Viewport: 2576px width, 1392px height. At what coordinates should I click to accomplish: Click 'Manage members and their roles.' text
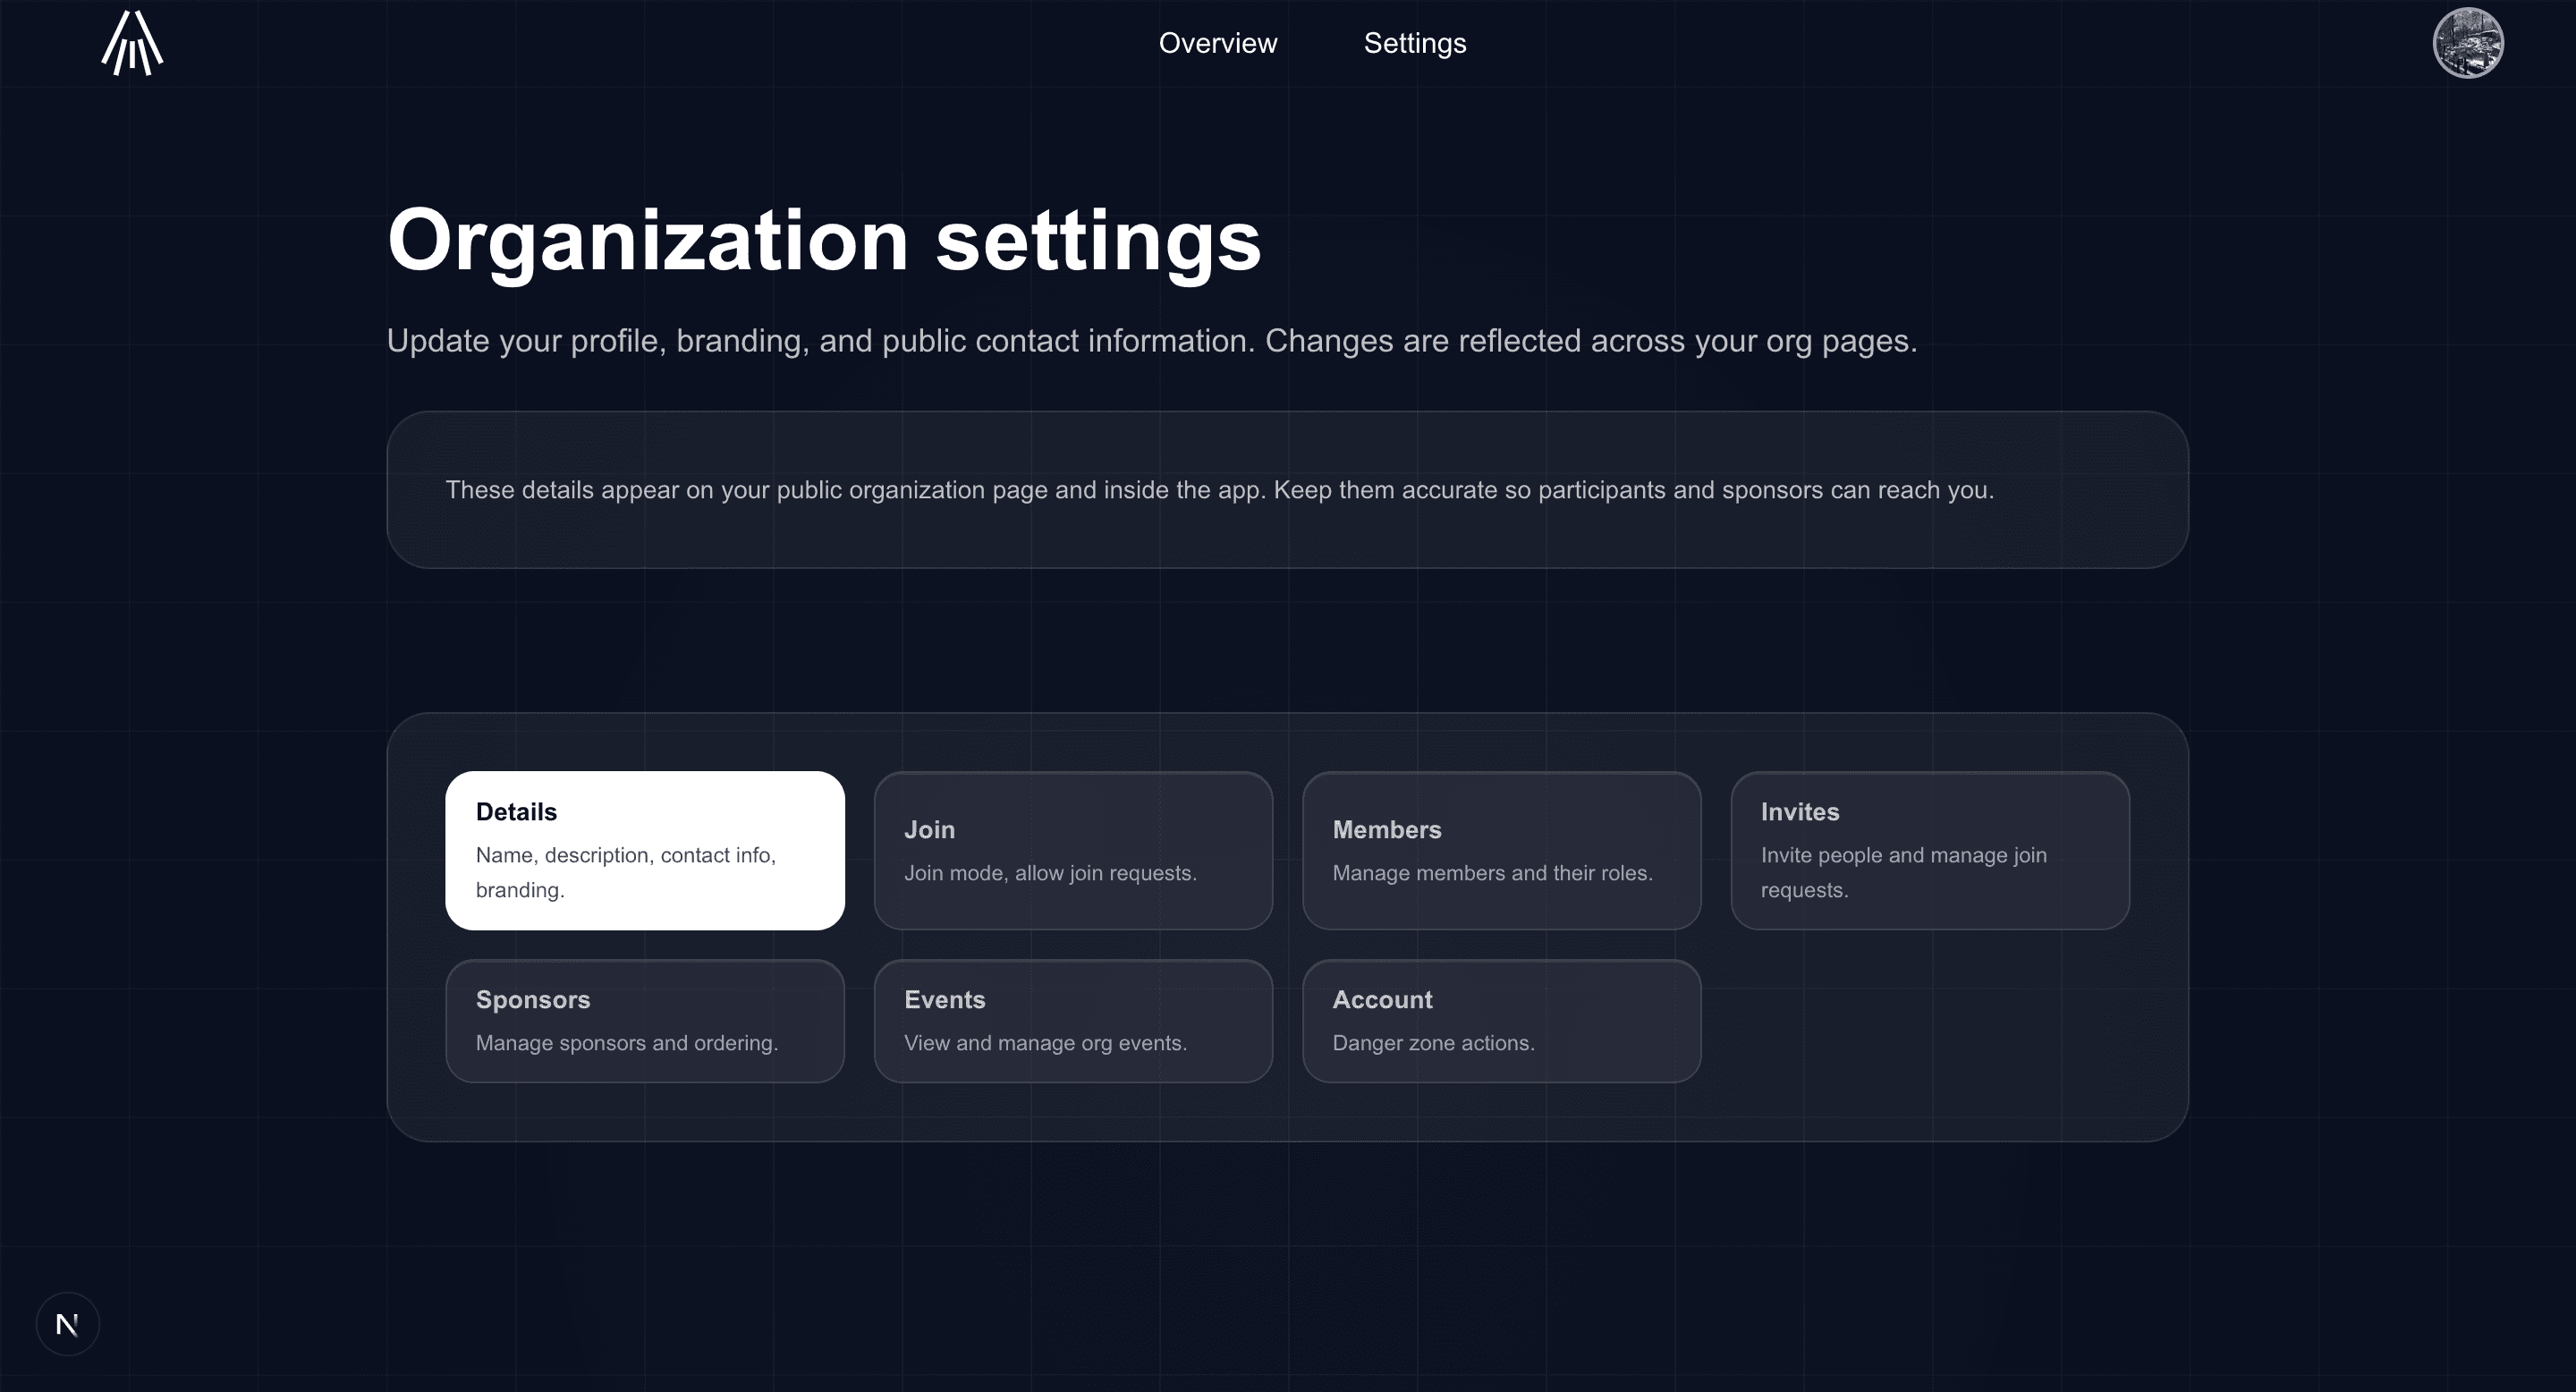(1492, 873)
